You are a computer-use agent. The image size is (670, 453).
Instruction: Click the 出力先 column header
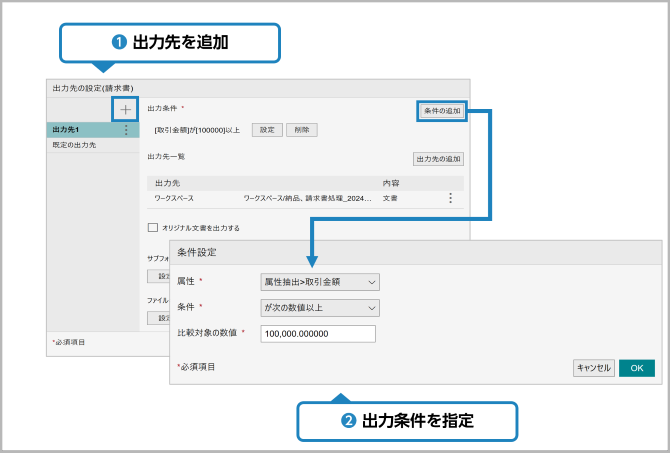point(168,183)
